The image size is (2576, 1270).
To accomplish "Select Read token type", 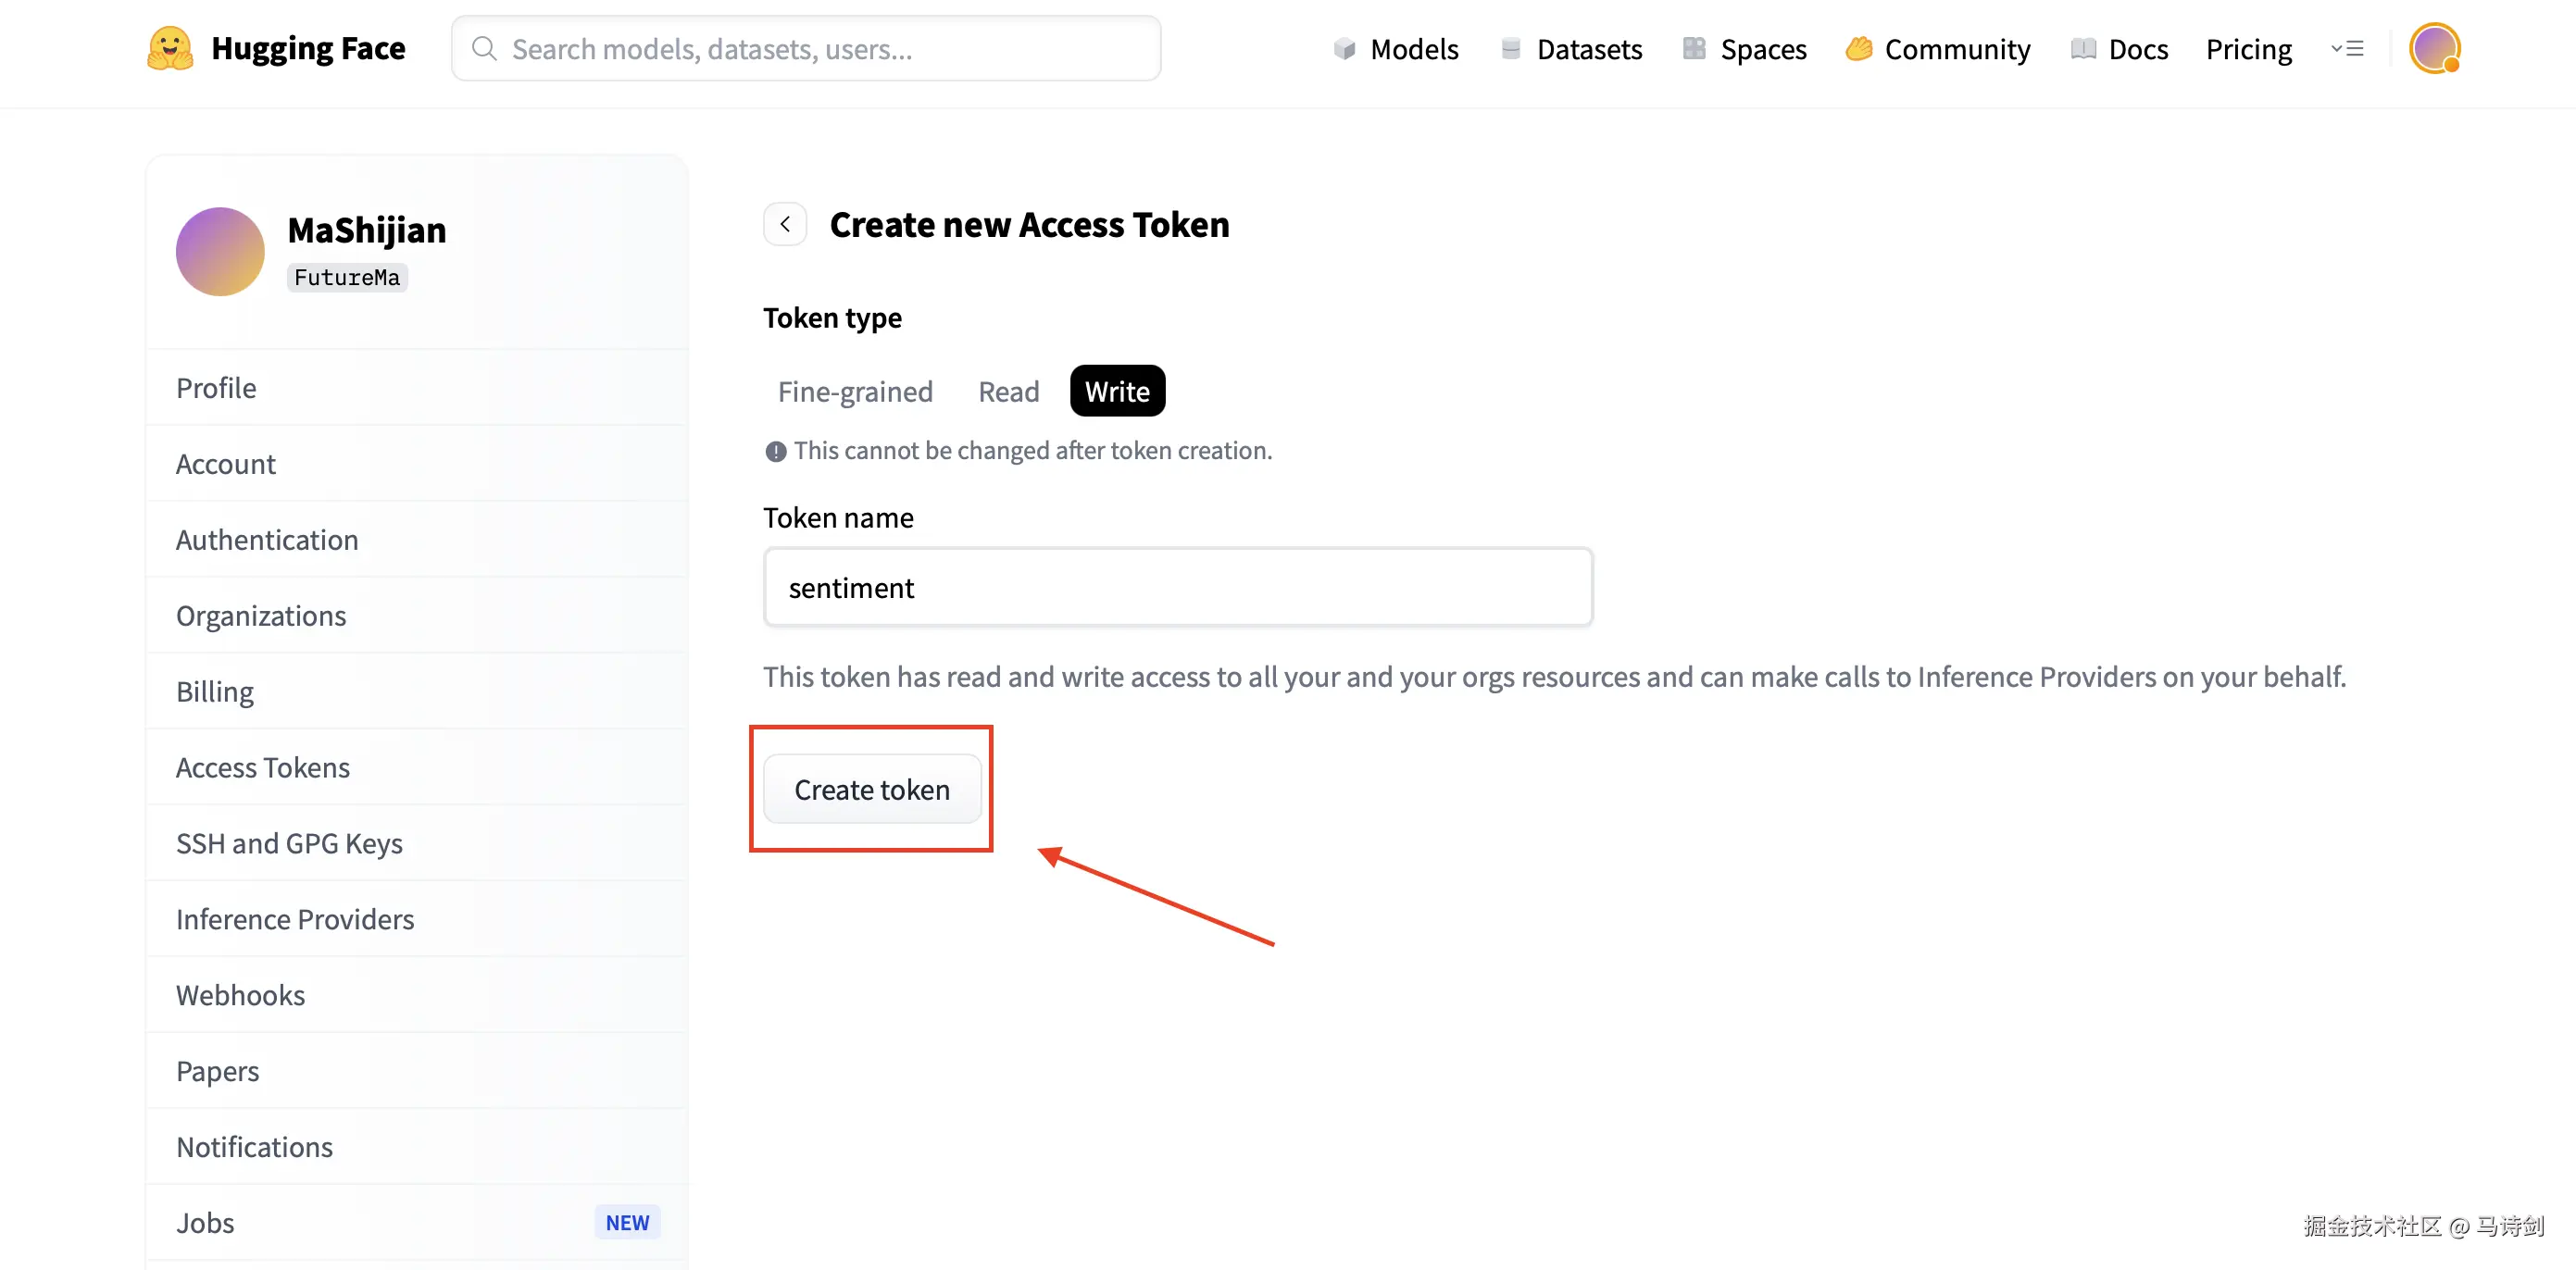I will [x=1008, y=391].
